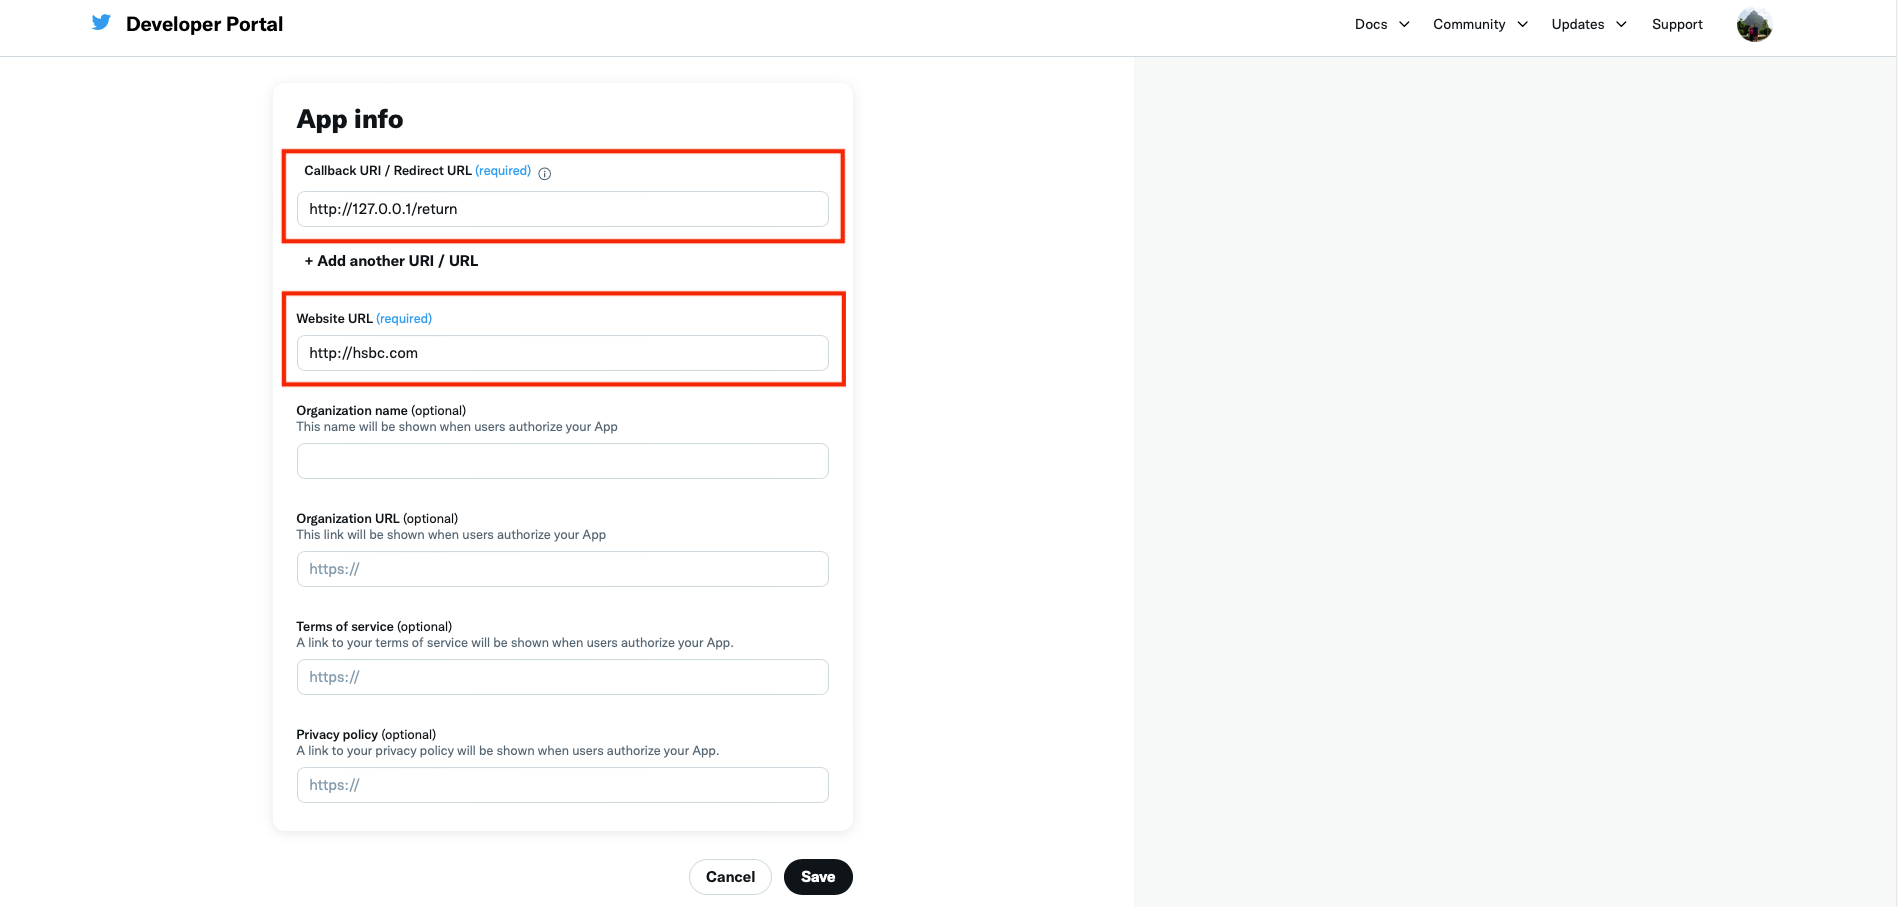
Task: Open the Community menu
Action: point(1468,25)
